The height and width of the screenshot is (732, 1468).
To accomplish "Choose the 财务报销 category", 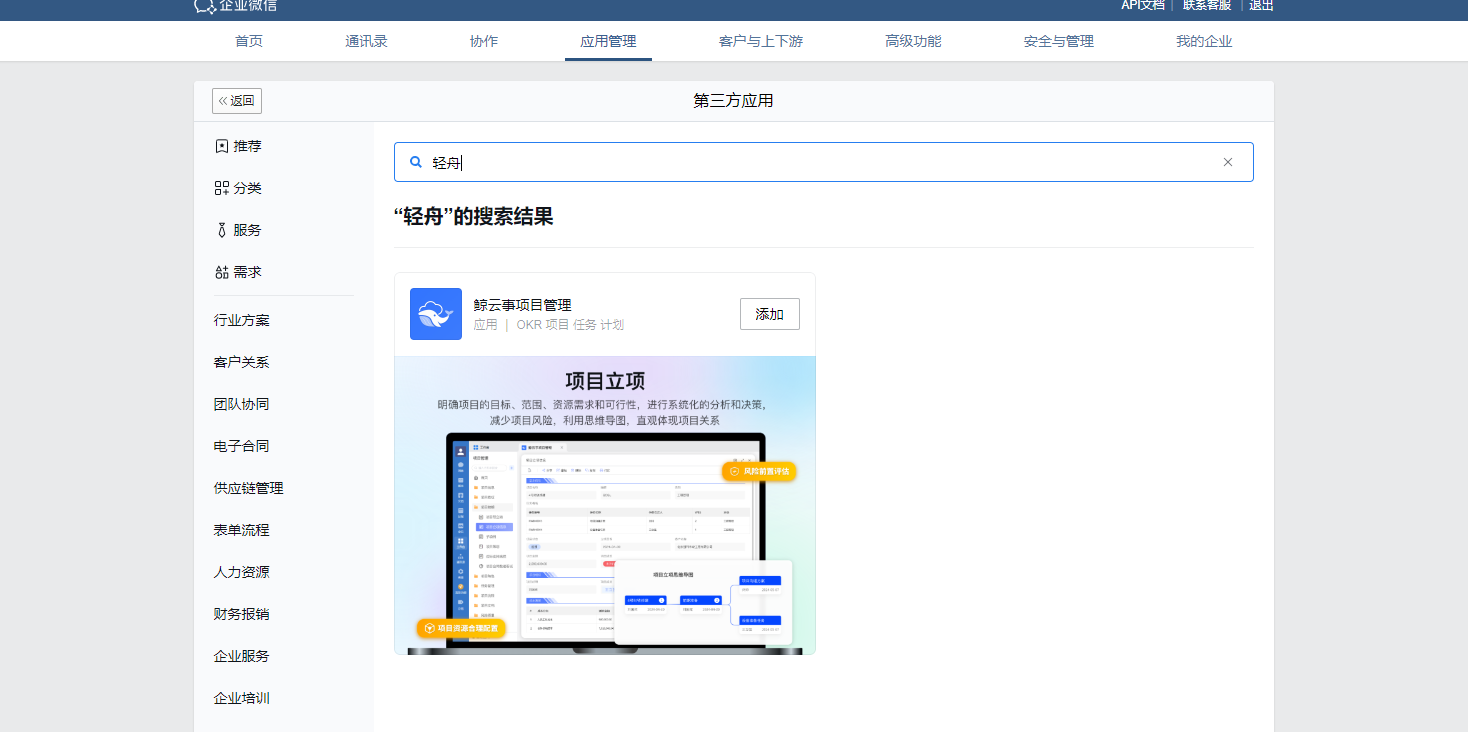I will tap(242, 614).
